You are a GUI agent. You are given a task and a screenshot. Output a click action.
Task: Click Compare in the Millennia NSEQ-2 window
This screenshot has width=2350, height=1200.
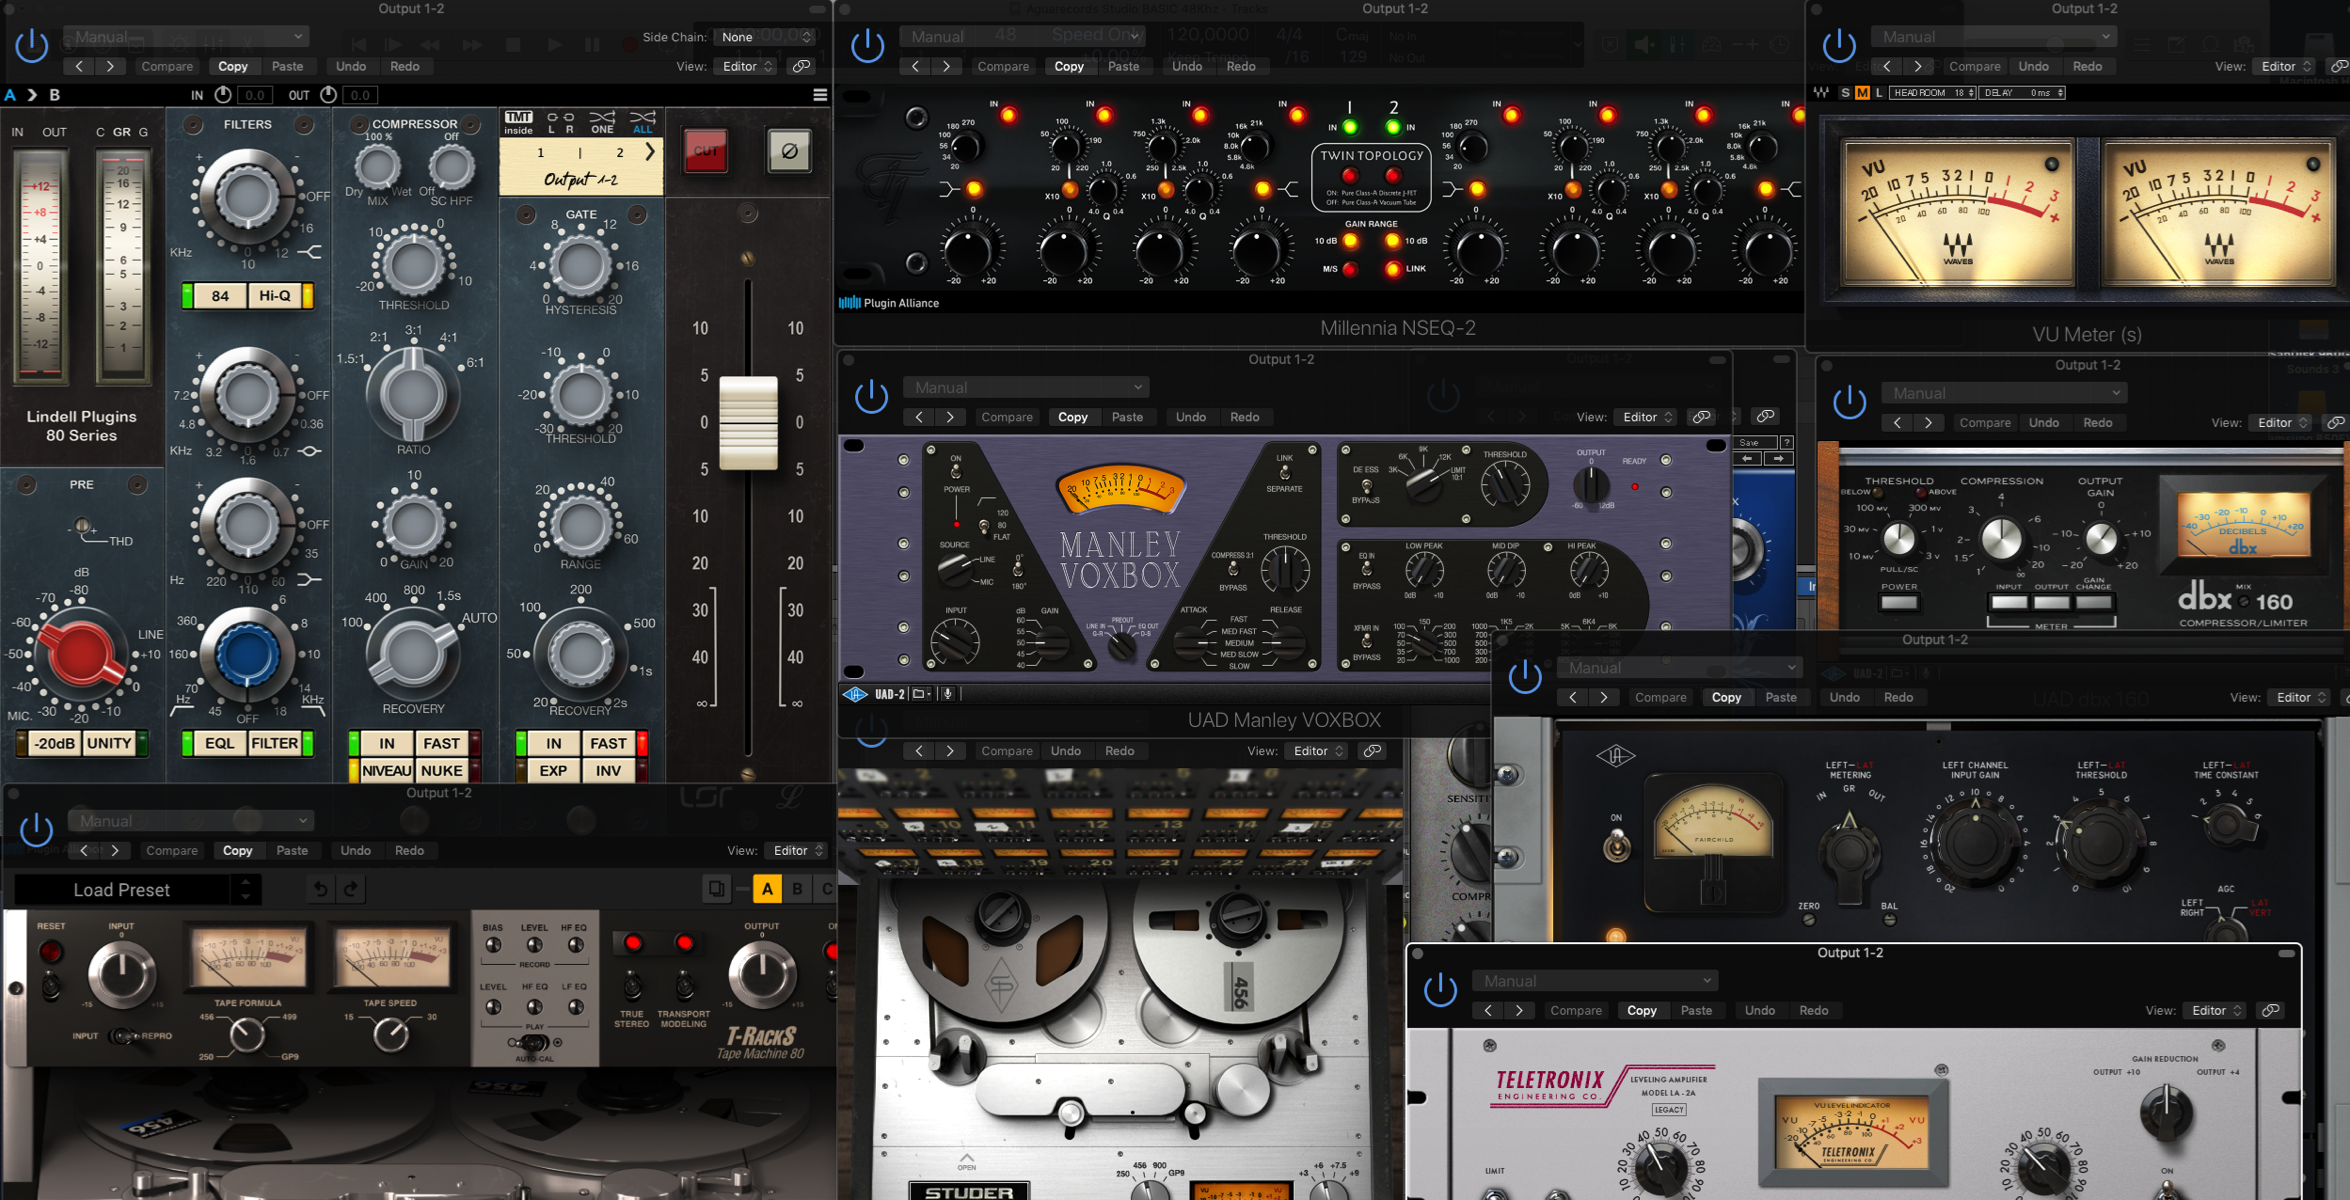[1003, 67]
